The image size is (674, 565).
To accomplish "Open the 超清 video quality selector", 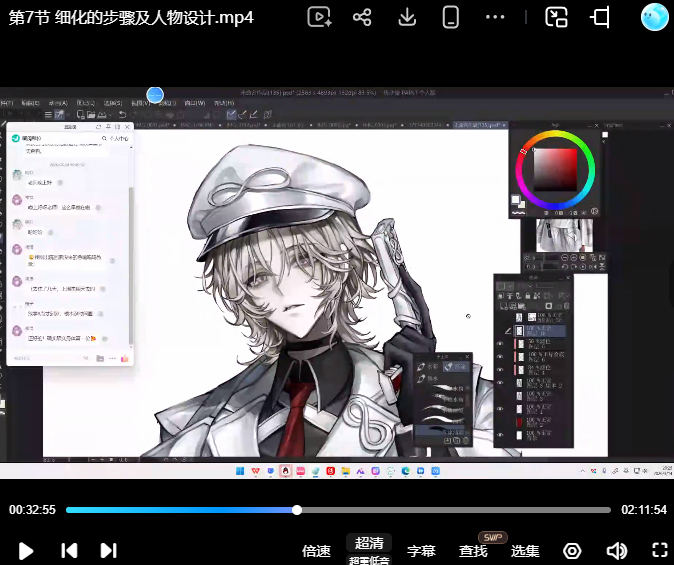I will [369, 544].
